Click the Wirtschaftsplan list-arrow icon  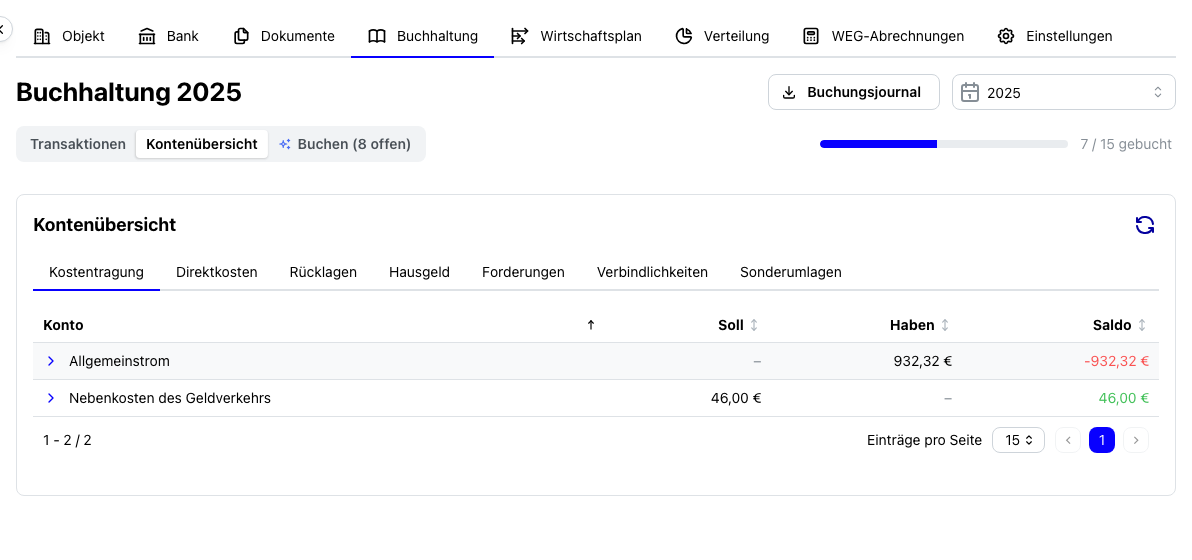click(519, 36)
